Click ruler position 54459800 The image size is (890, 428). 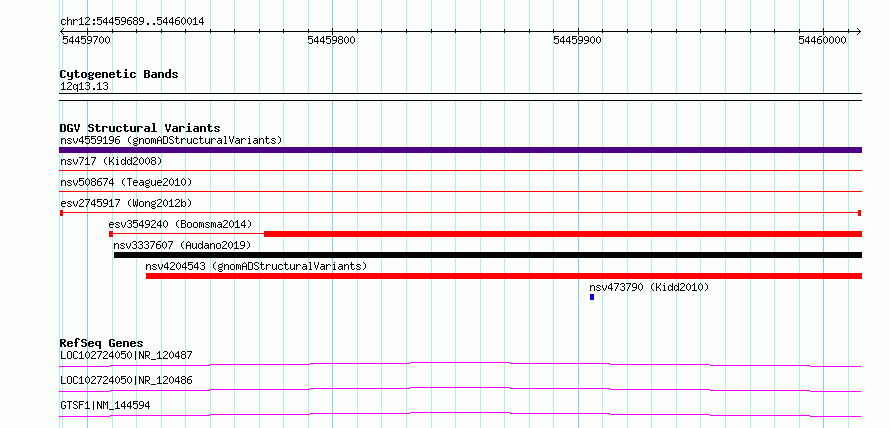pos(331,40)
